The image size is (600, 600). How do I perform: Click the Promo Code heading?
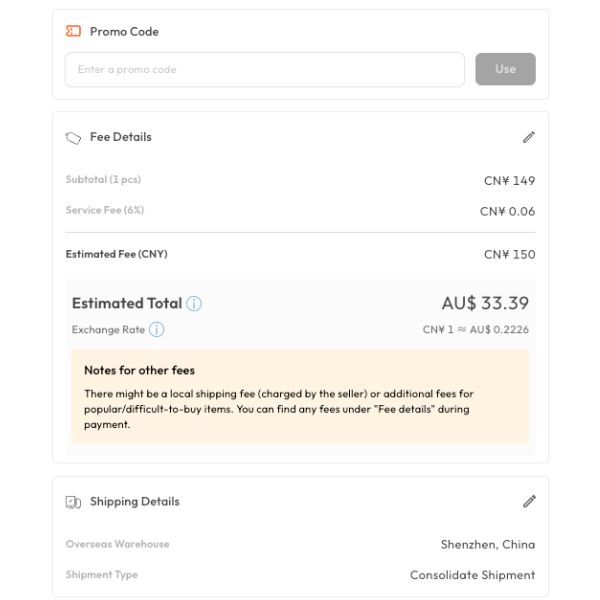124,31
